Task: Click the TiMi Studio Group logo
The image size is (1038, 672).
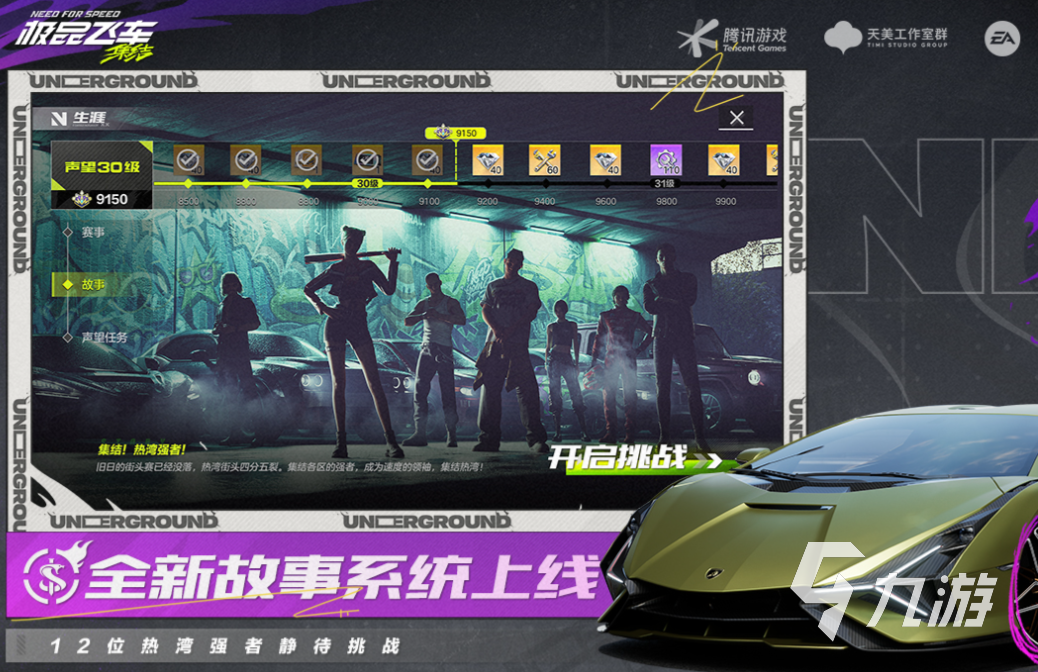Action: click(x=885, y=38)
